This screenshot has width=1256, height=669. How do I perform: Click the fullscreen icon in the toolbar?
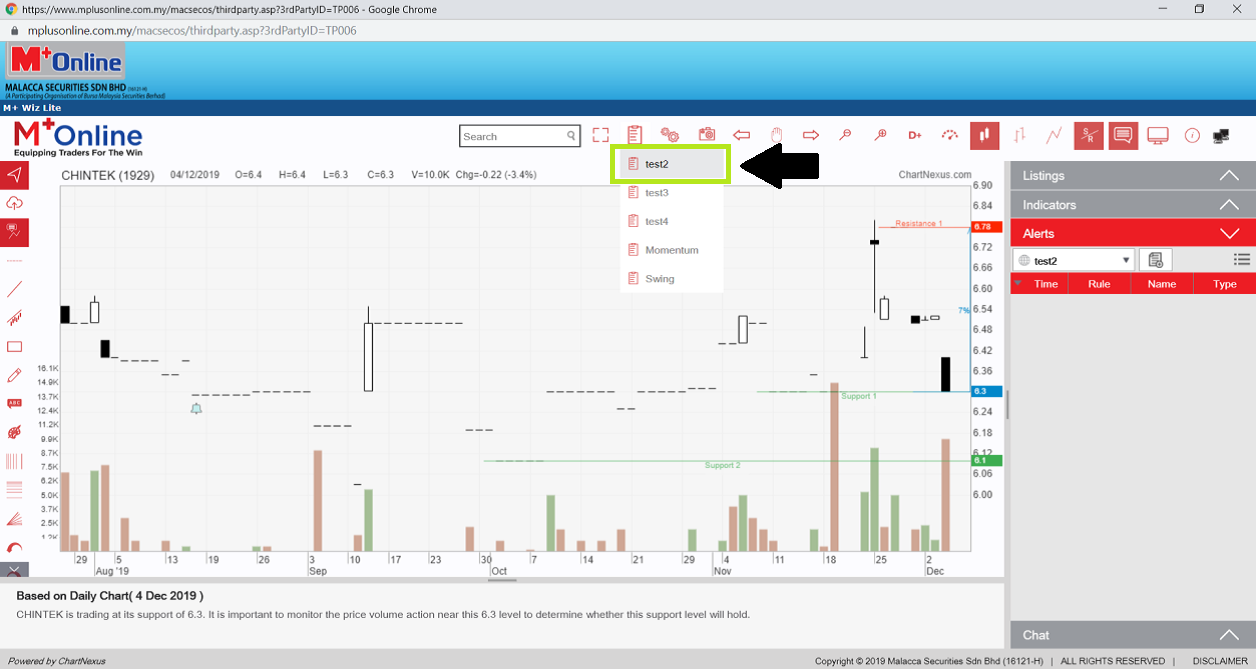(600, 135)
